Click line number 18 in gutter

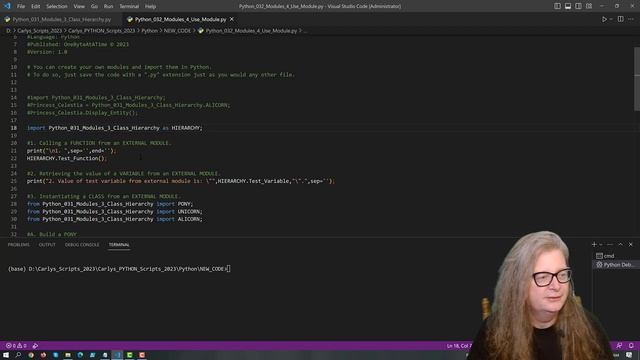pos(13,128)
